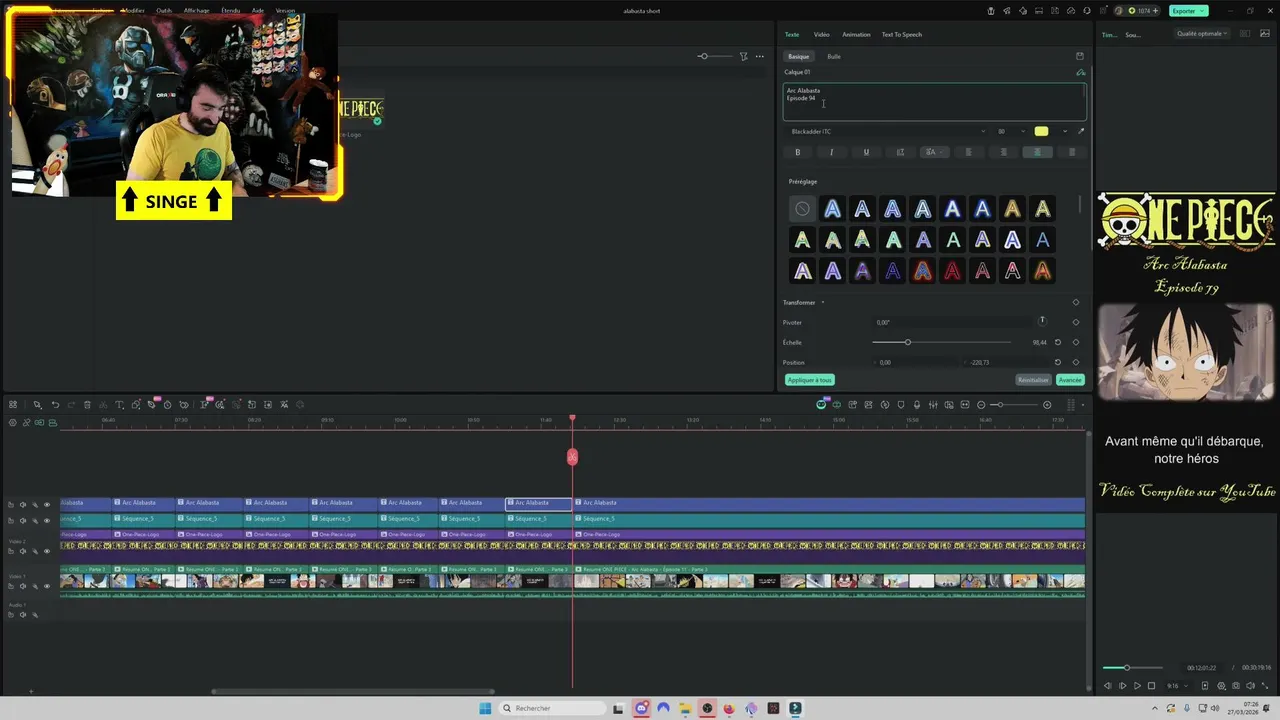1280x720 pixels.
Task: Pick text color with the eyedropper
Action: (x=1081, y=131)
